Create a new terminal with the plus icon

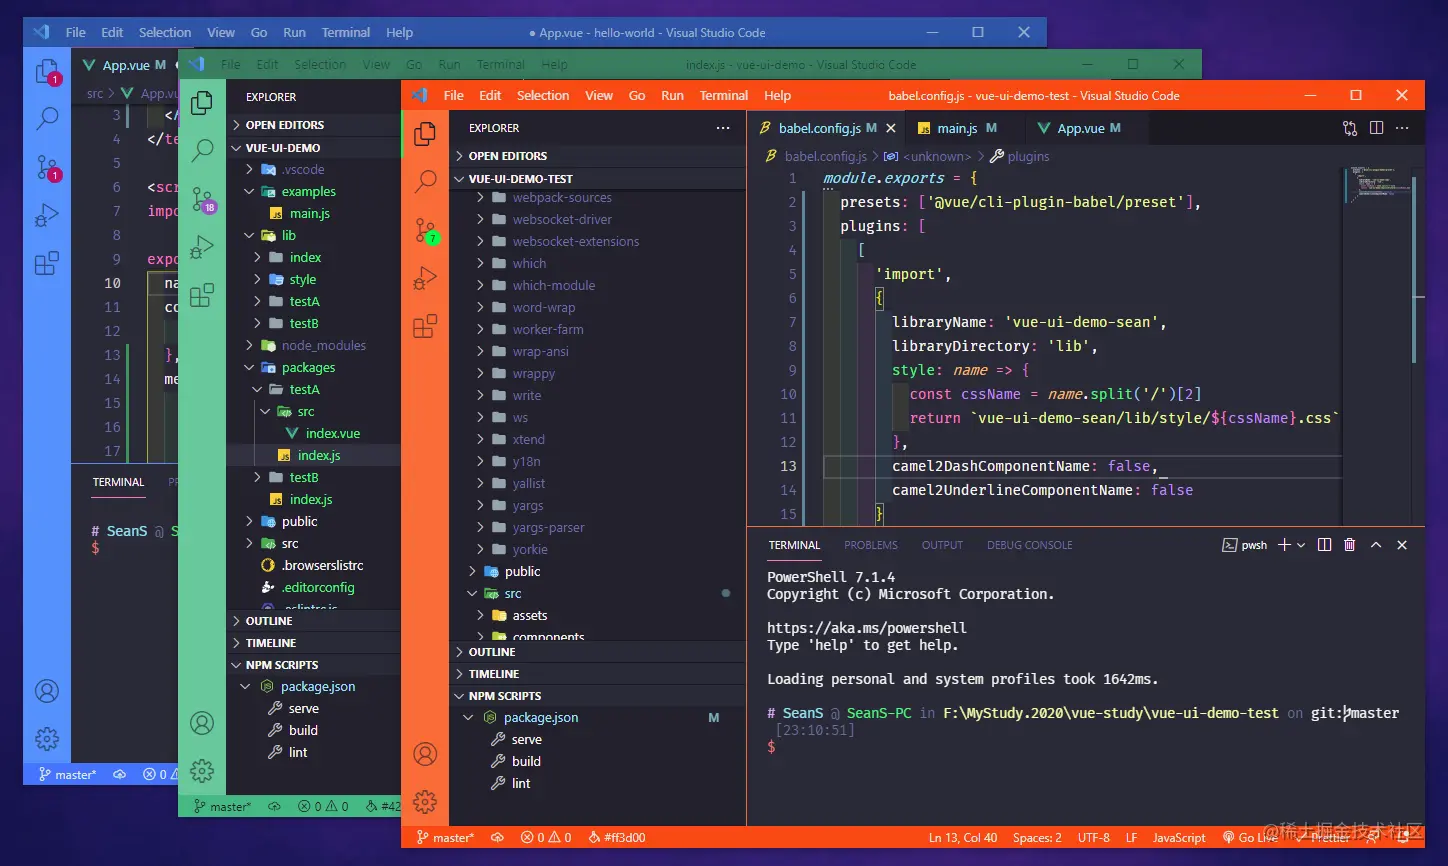1284,545
